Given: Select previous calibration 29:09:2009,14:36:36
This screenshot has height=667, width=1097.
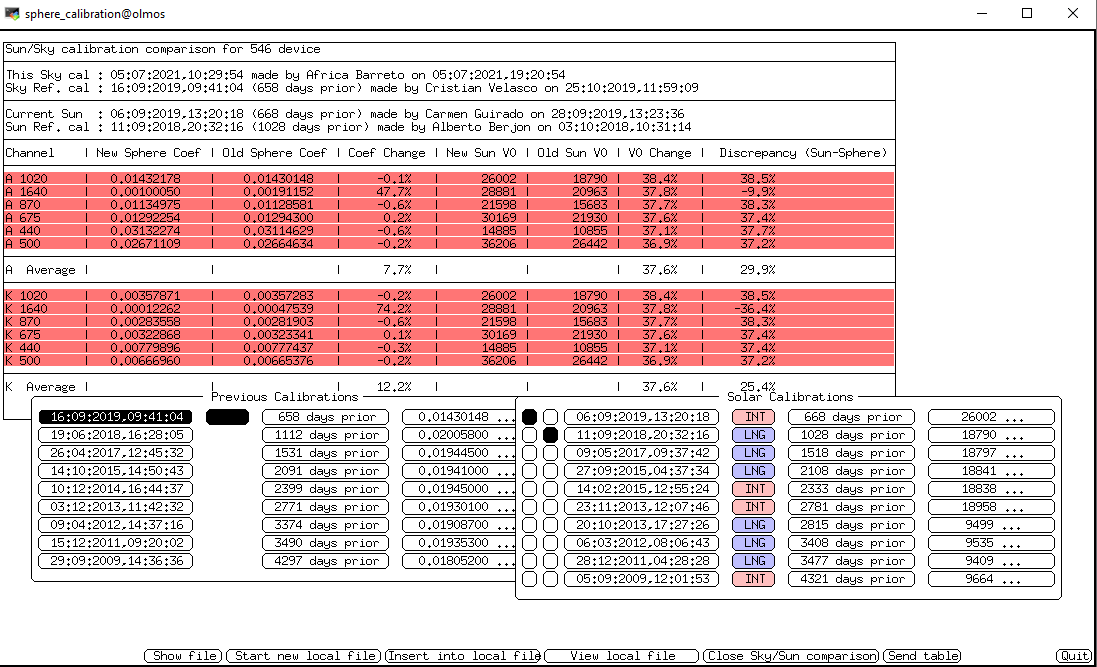Looking at the screenshot, I should [x=116, y=561].
